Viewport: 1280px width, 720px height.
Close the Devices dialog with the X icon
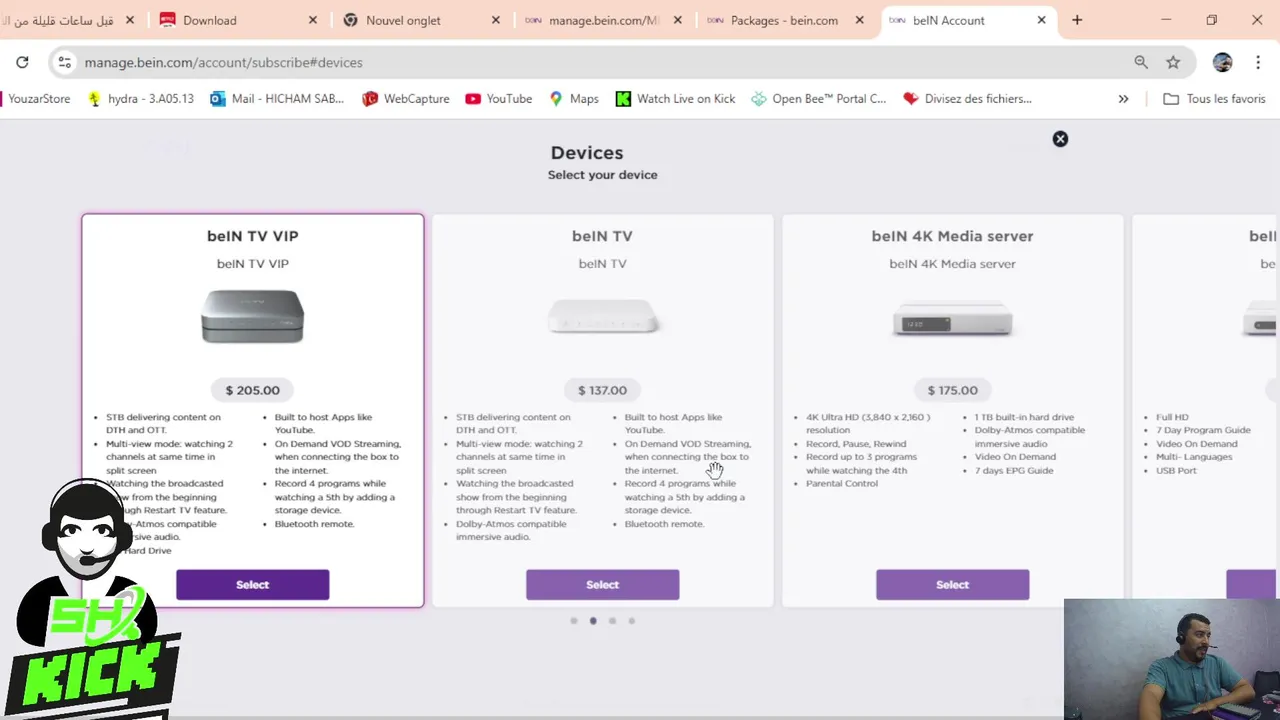[x=1060, y=139]
